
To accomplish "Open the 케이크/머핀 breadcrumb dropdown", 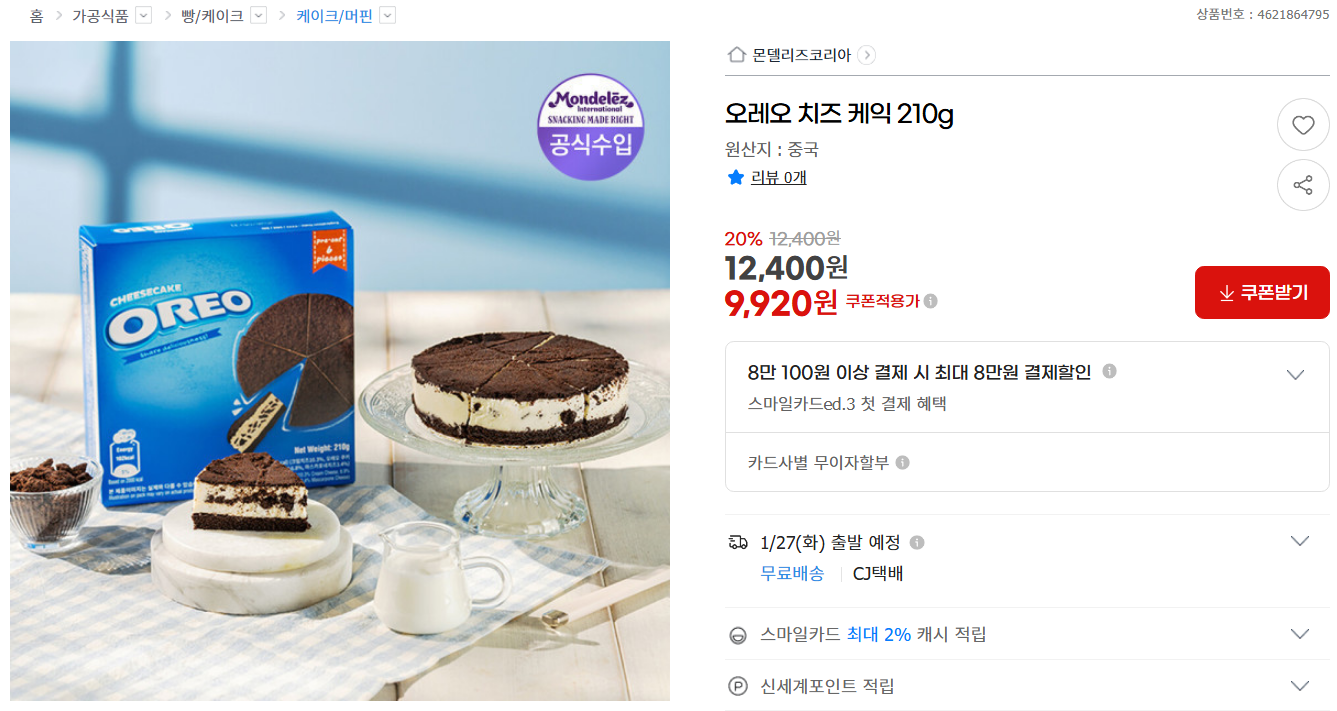I will point(388,15).
